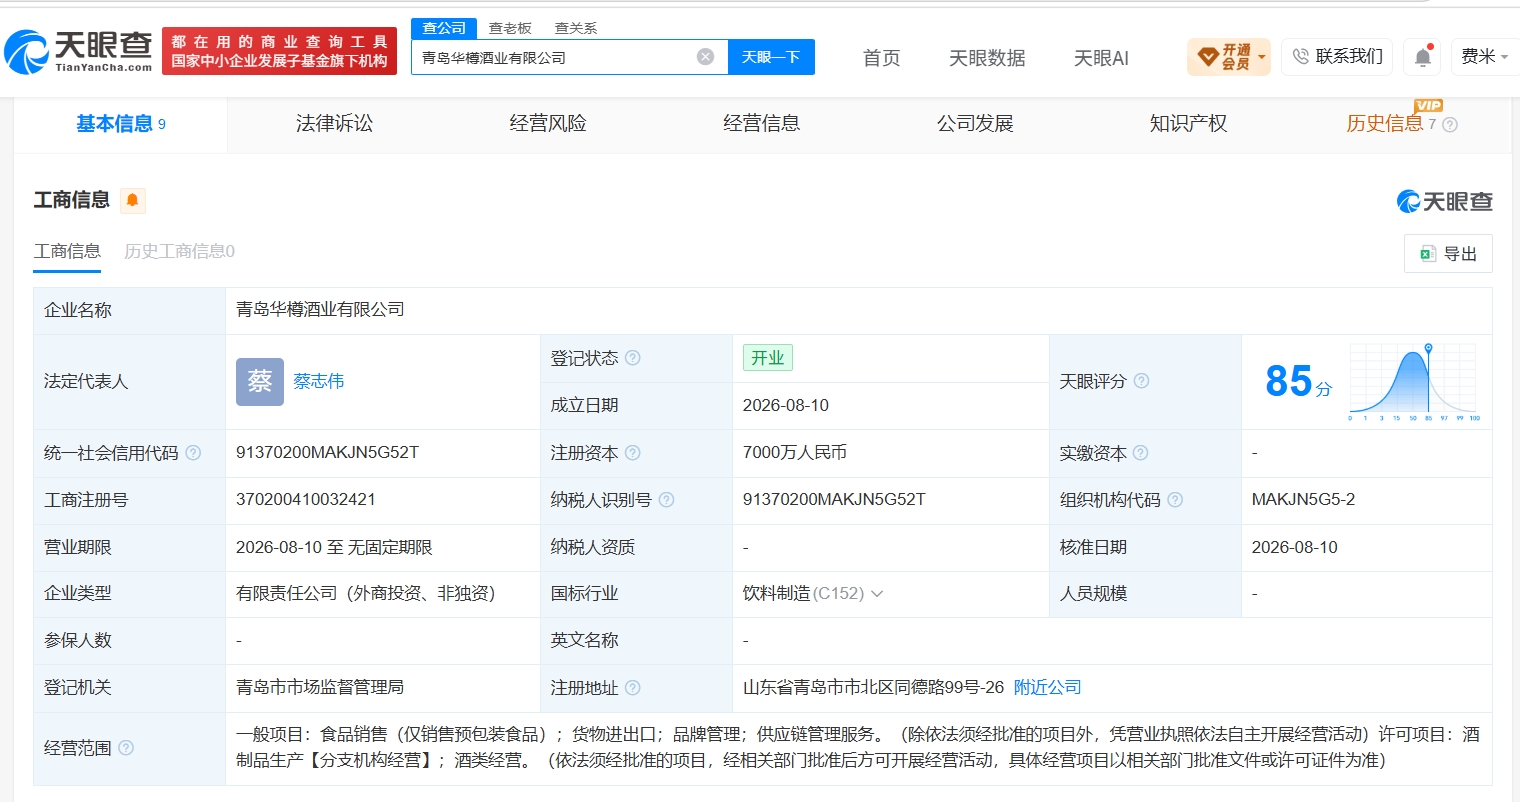Viewport: 1520px width, 802px height.
Task: Switch to 查老板 search tab
Action: (x=510, y=28)
